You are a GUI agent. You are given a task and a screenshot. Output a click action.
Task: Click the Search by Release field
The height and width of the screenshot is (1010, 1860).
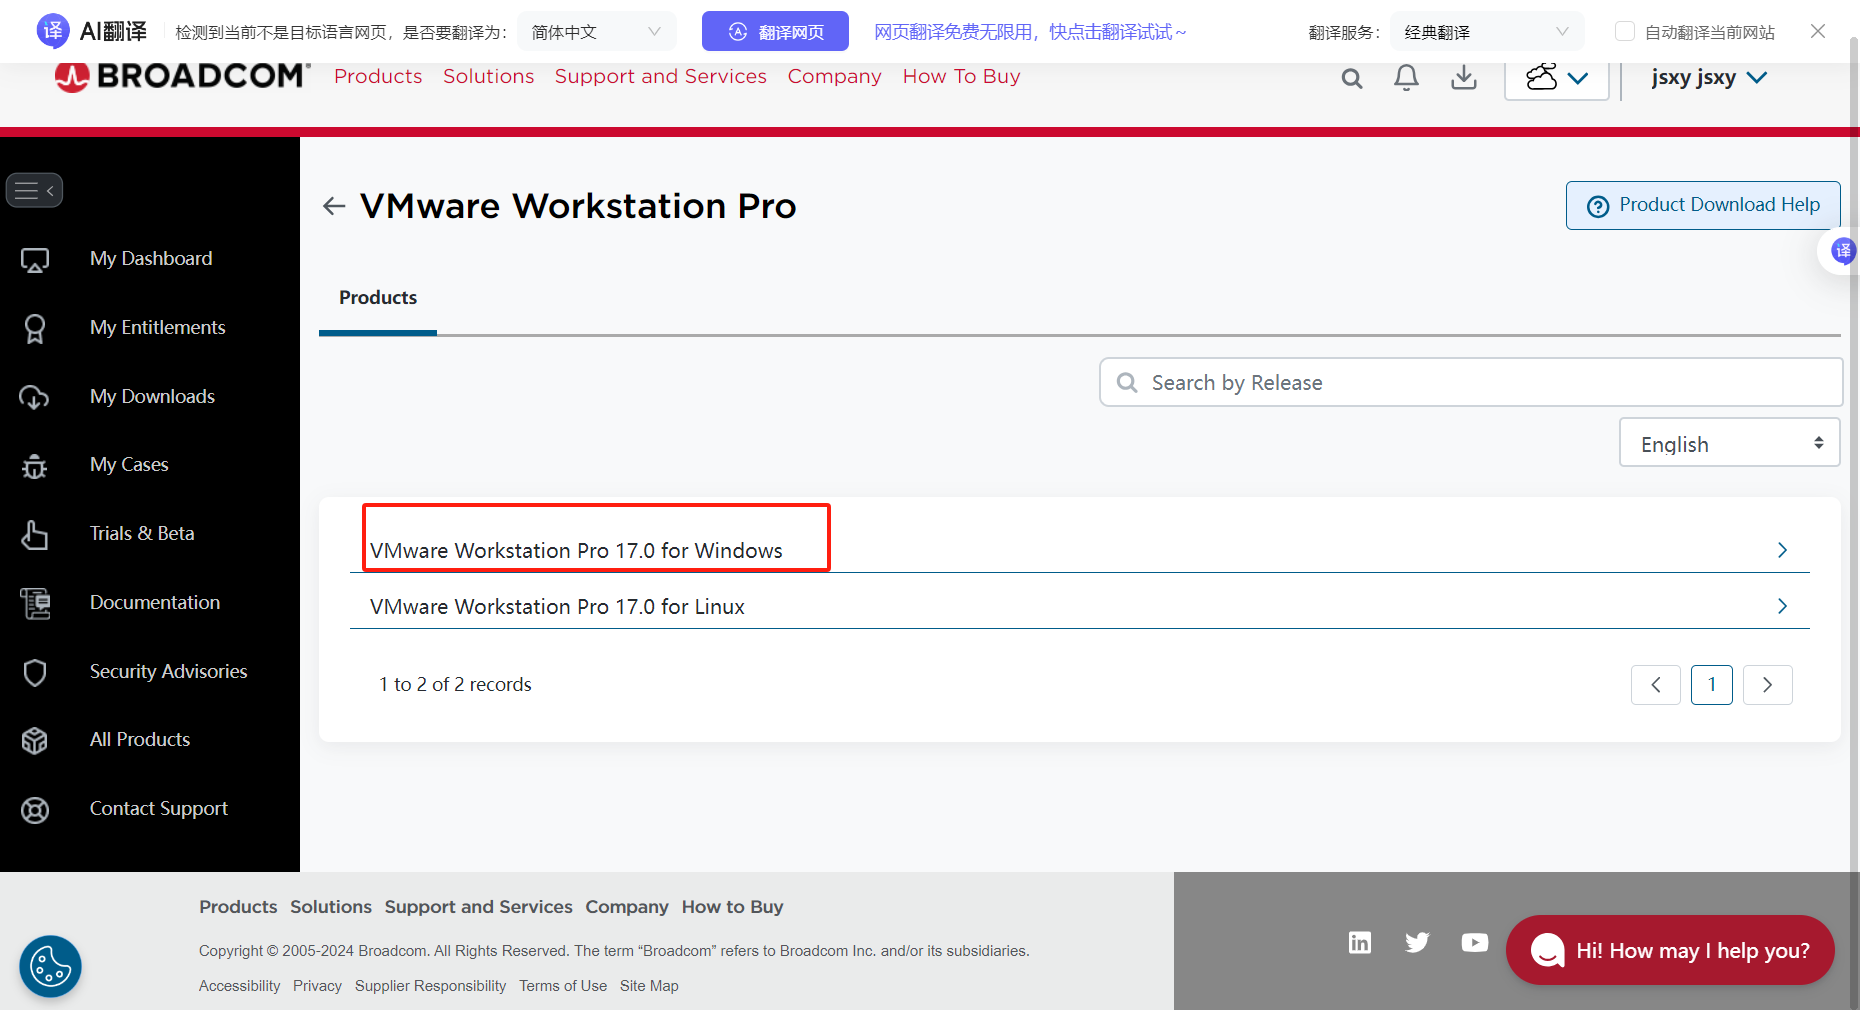(1470, 382)
